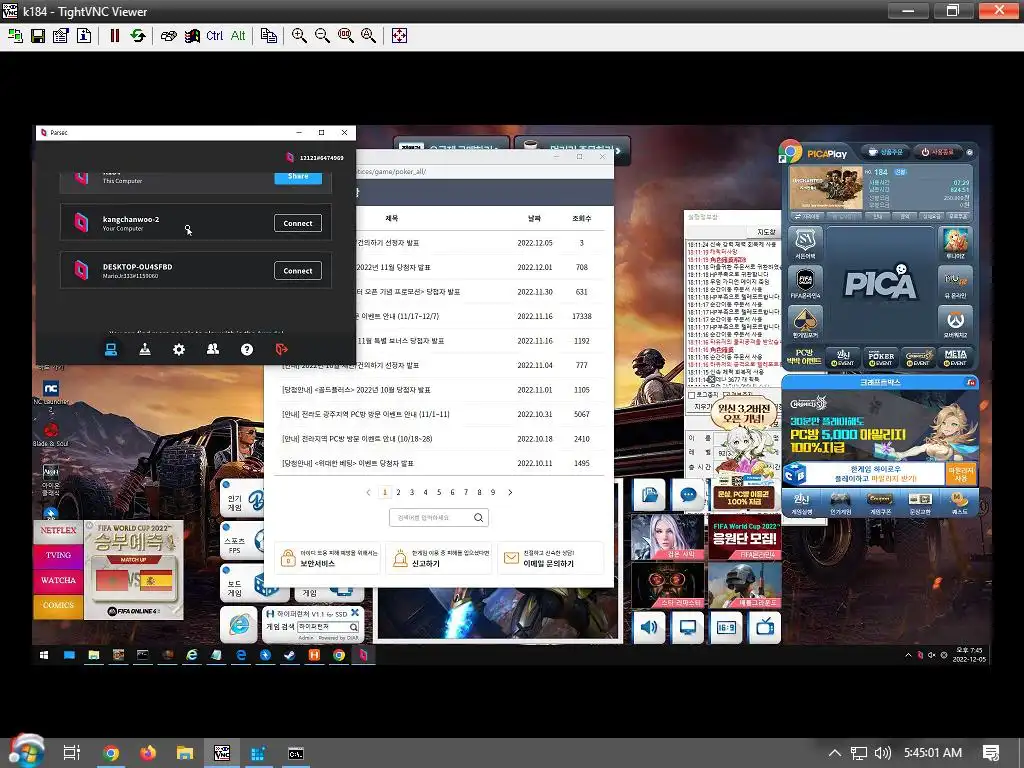Viewport: 1024px width, 768px height.
Task: Open PICAPlay settings gear
Action: (970, 152)
